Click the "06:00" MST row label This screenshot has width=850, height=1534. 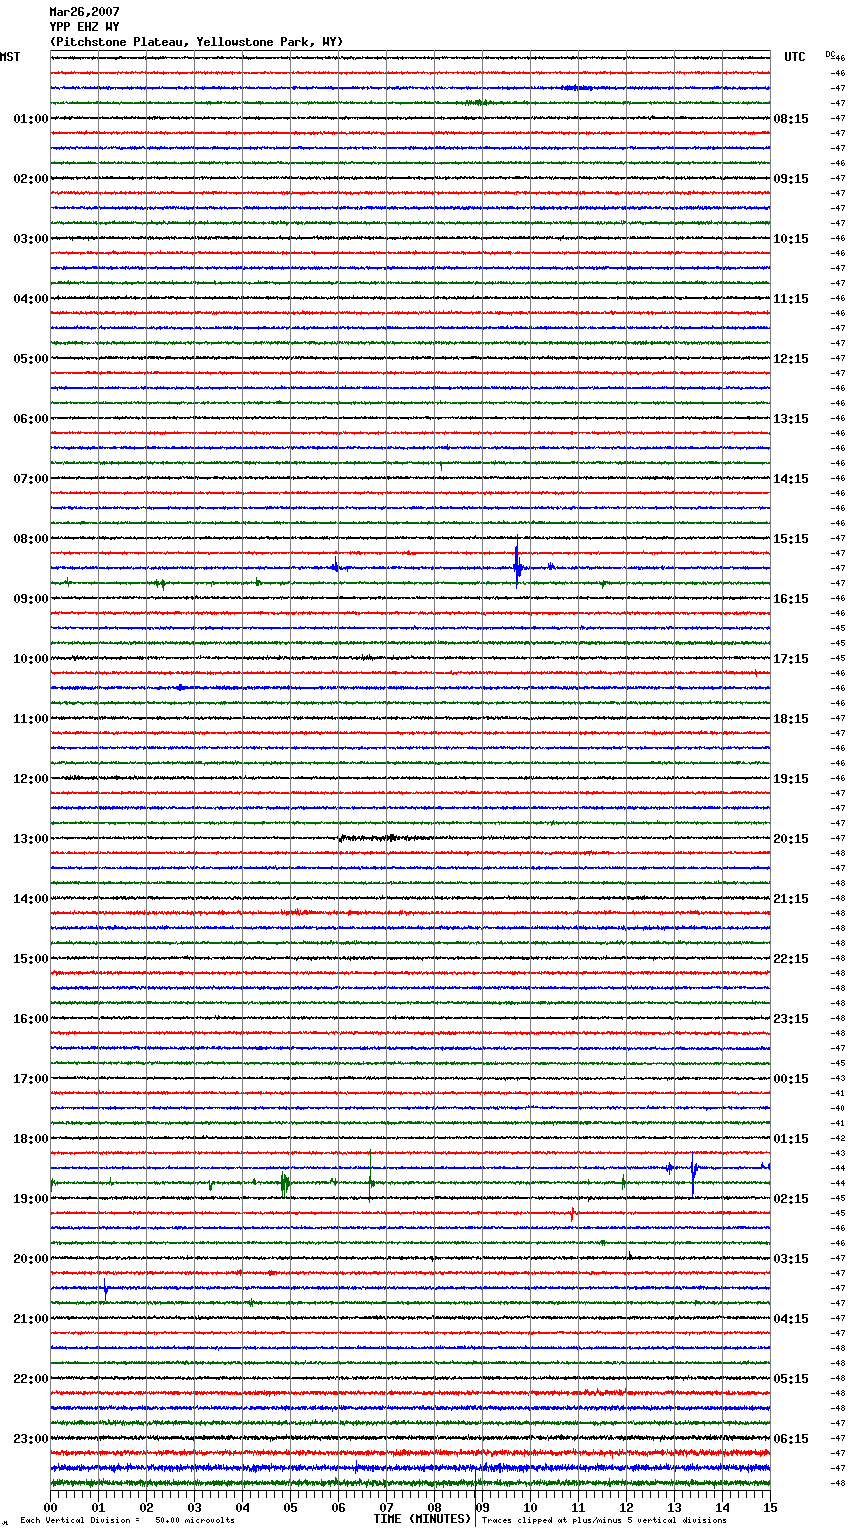(30, 419)
